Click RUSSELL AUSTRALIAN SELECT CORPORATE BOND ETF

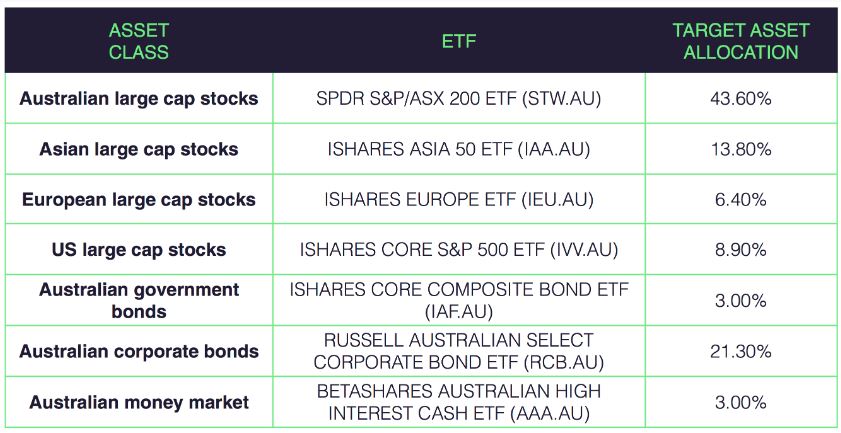pos(459,351)
